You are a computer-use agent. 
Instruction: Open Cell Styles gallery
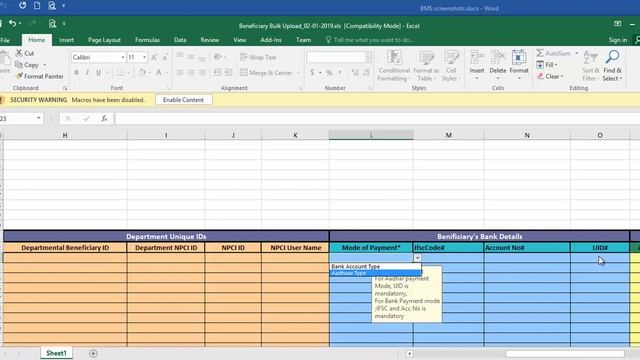pyautogui.click(x=451, y=65)
